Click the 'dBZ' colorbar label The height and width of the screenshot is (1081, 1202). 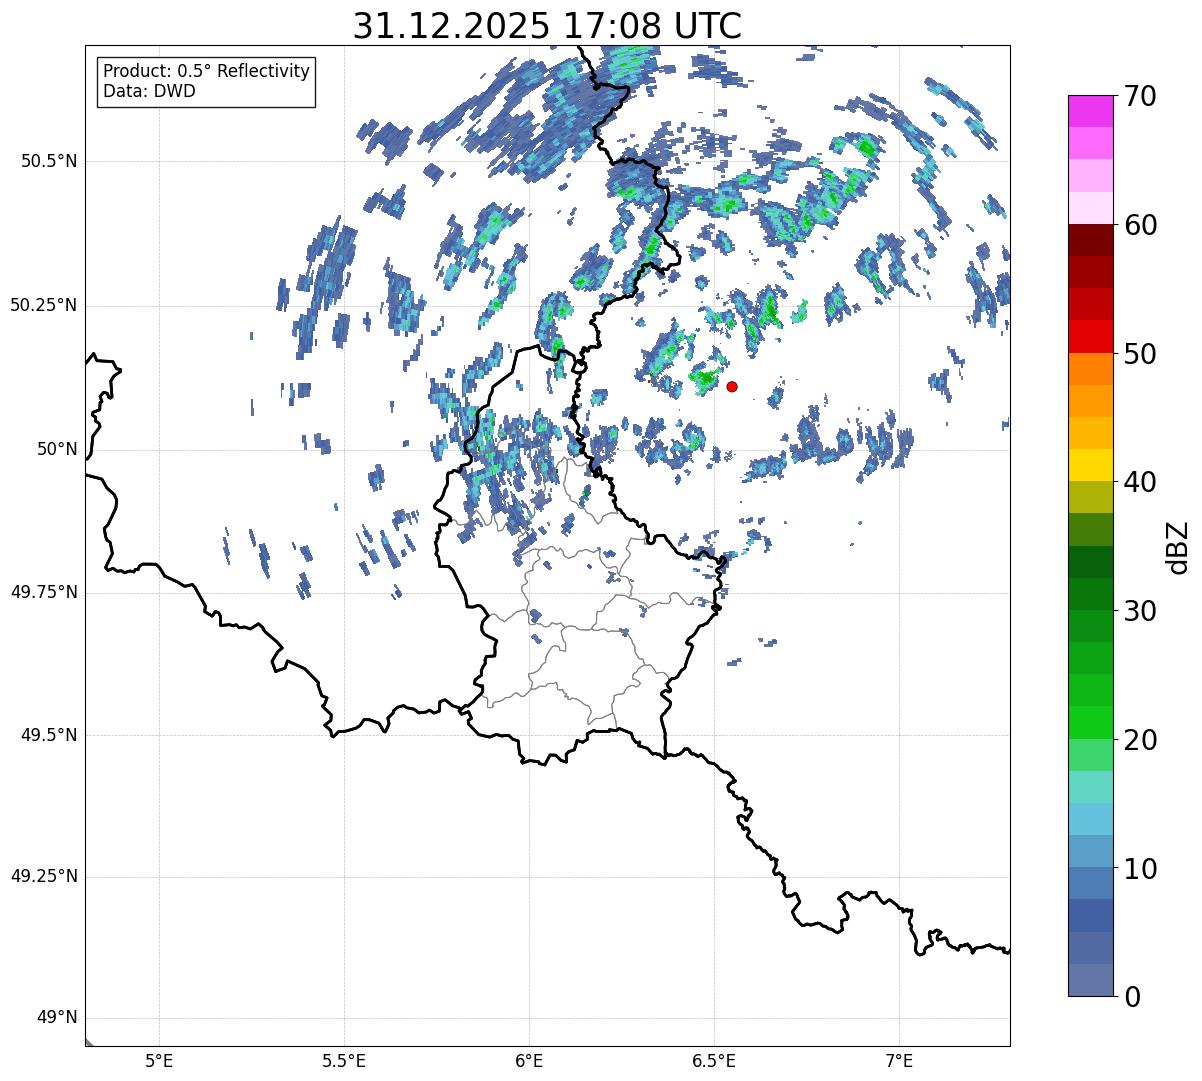(x=1178, y=547)
